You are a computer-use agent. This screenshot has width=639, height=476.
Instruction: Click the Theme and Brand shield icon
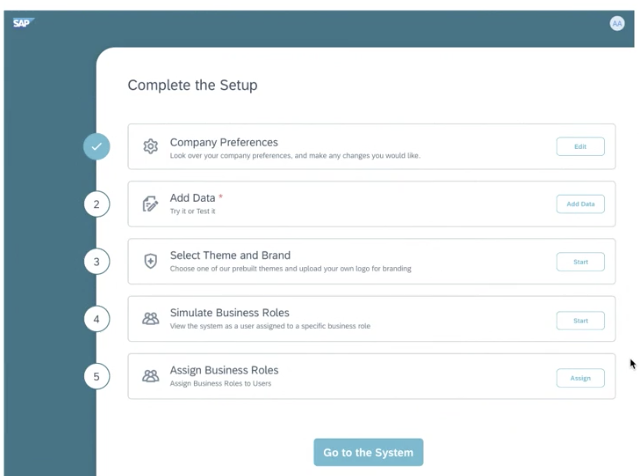point(150,261)
